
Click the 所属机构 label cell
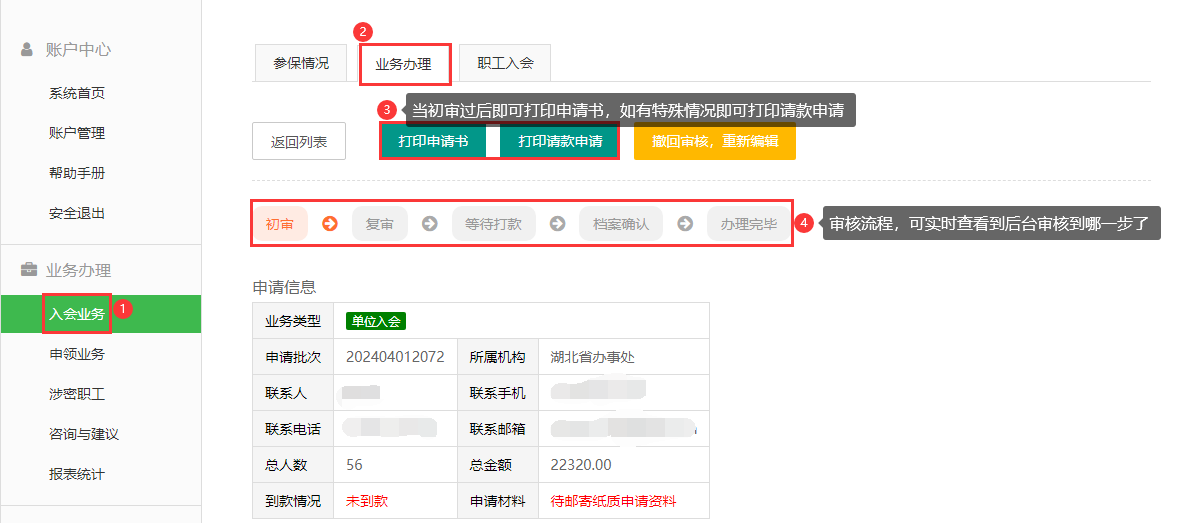[498, 357]
